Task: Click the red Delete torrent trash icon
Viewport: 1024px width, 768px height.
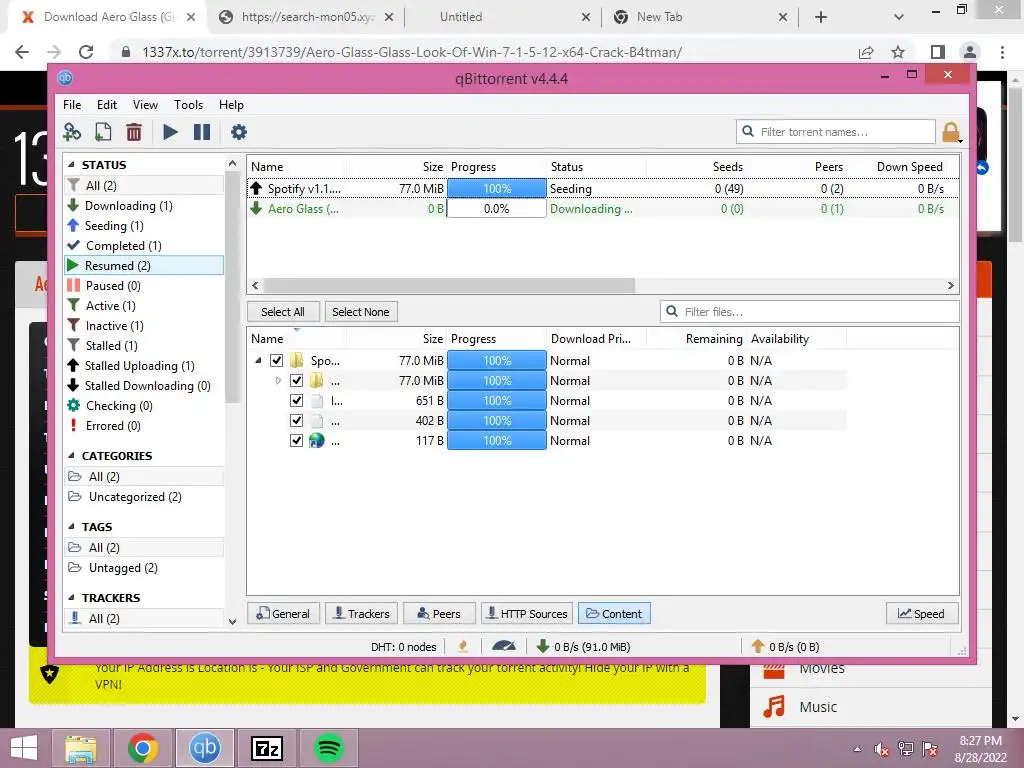Action: pos(134,132)
